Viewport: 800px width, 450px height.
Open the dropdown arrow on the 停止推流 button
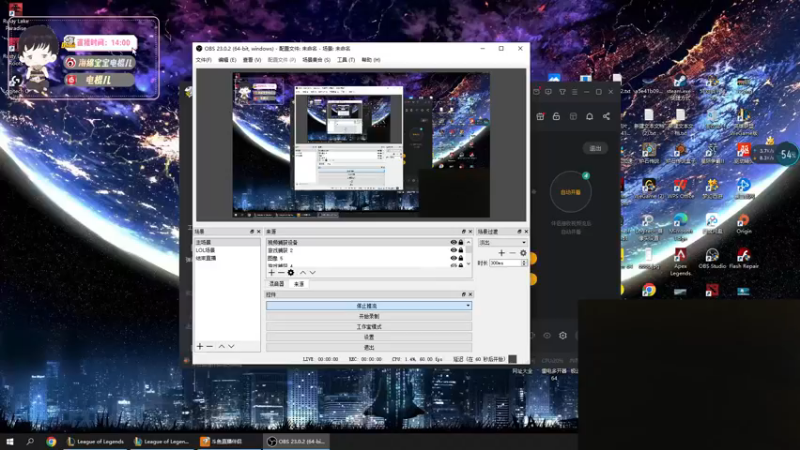tap(468, 306)
